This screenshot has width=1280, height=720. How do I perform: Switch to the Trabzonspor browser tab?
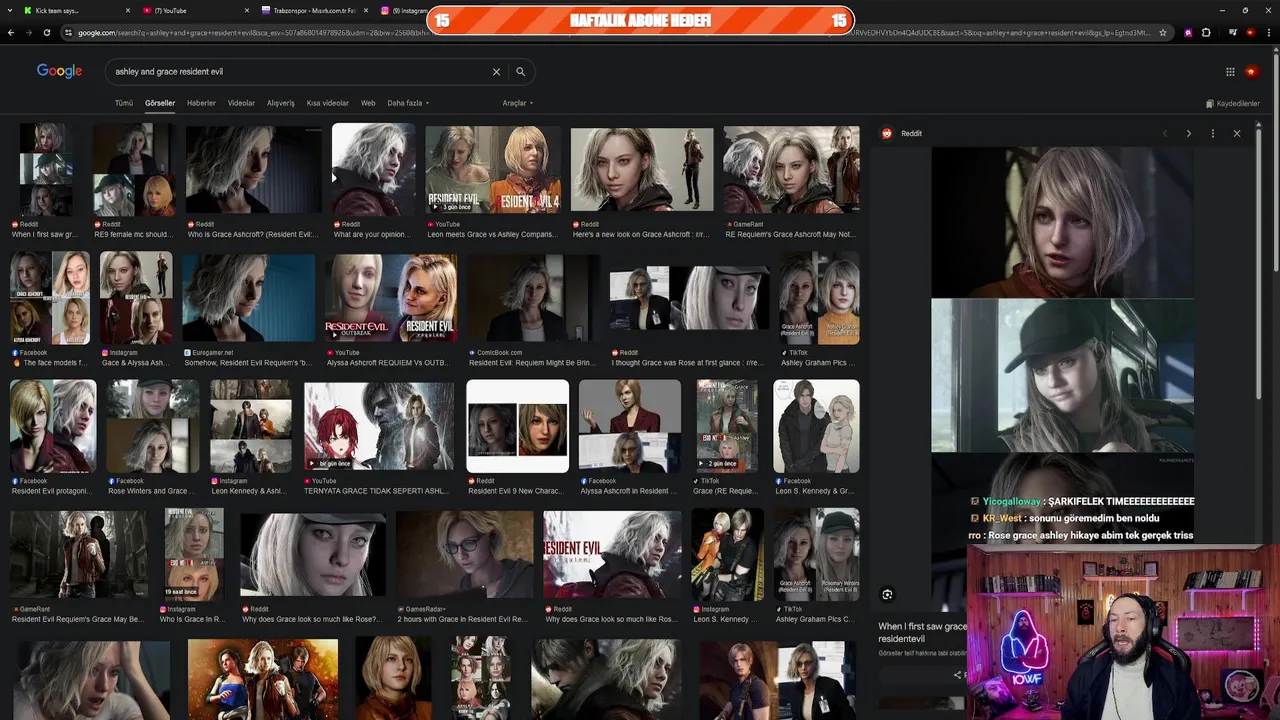312,10
